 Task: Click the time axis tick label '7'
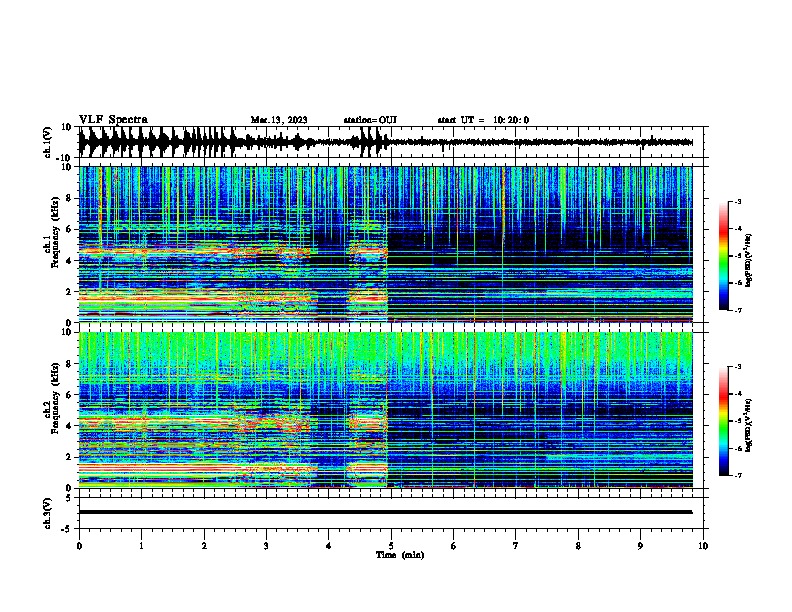tap(516, 546)
